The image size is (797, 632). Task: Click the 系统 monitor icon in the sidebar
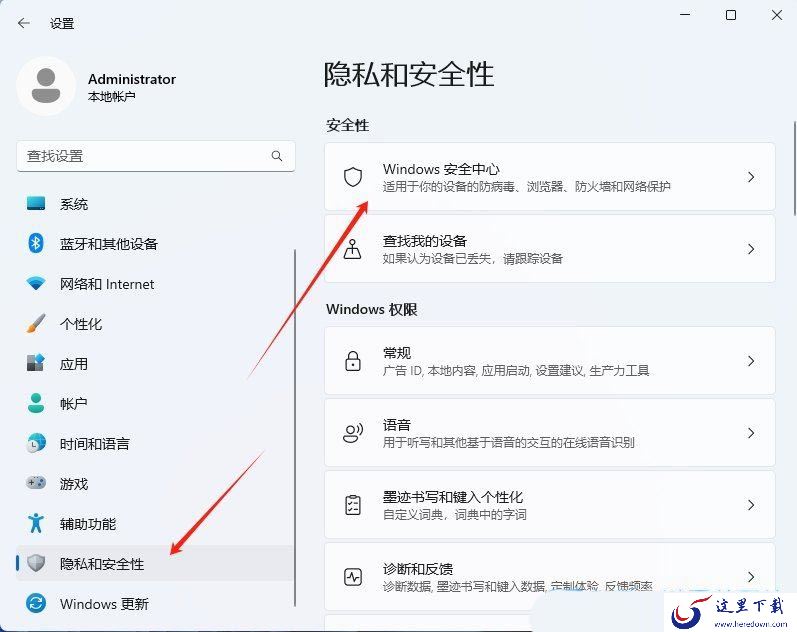point(36,204)
